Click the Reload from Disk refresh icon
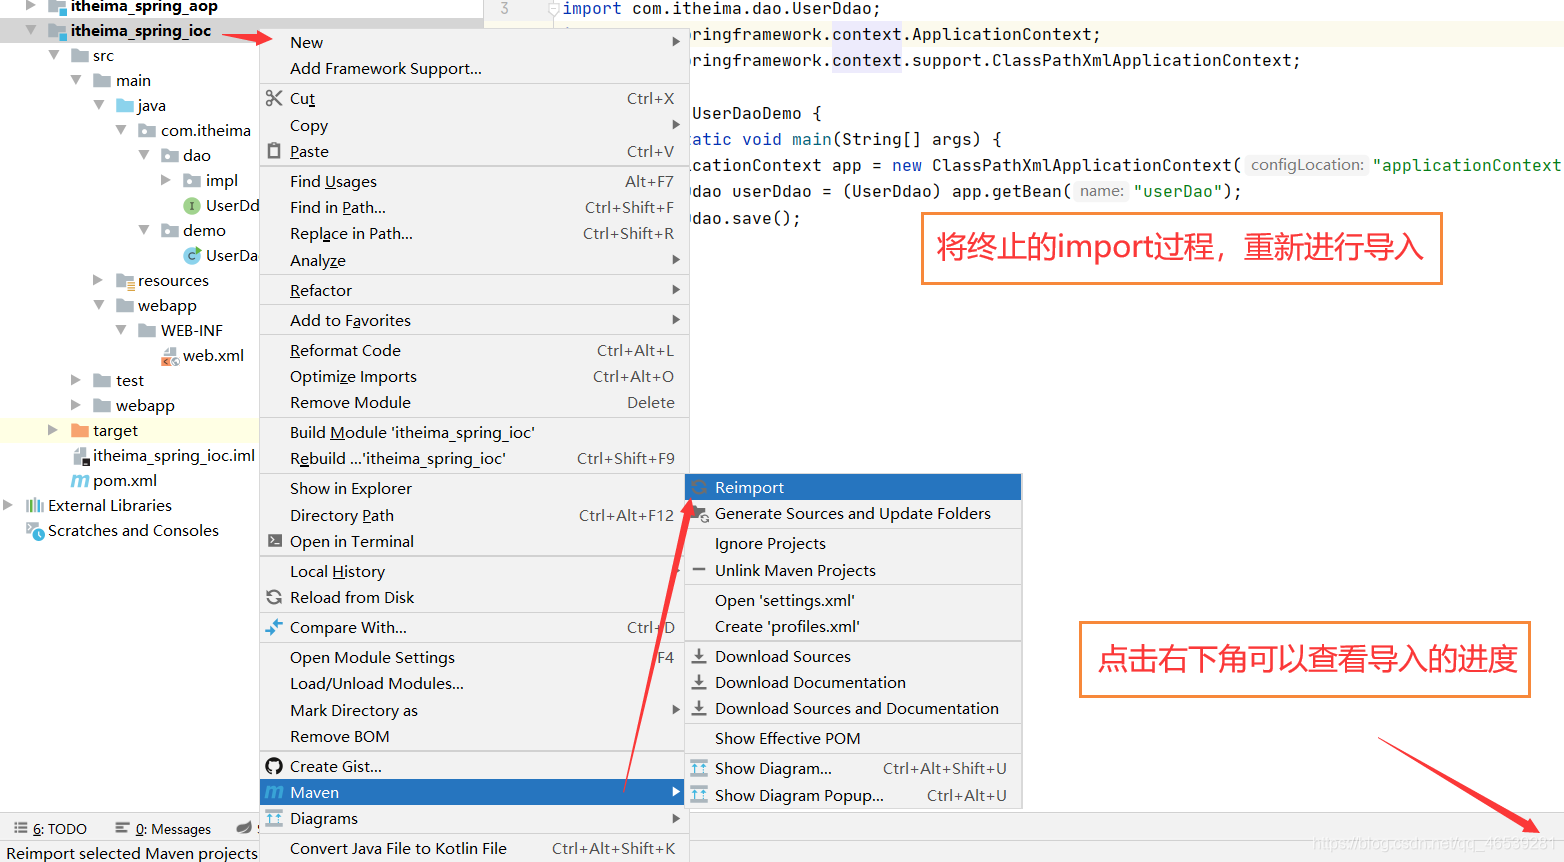Image resolution: width=1564 pixels, height=862 pixels. pyautogui.click(x=274, y=597)
